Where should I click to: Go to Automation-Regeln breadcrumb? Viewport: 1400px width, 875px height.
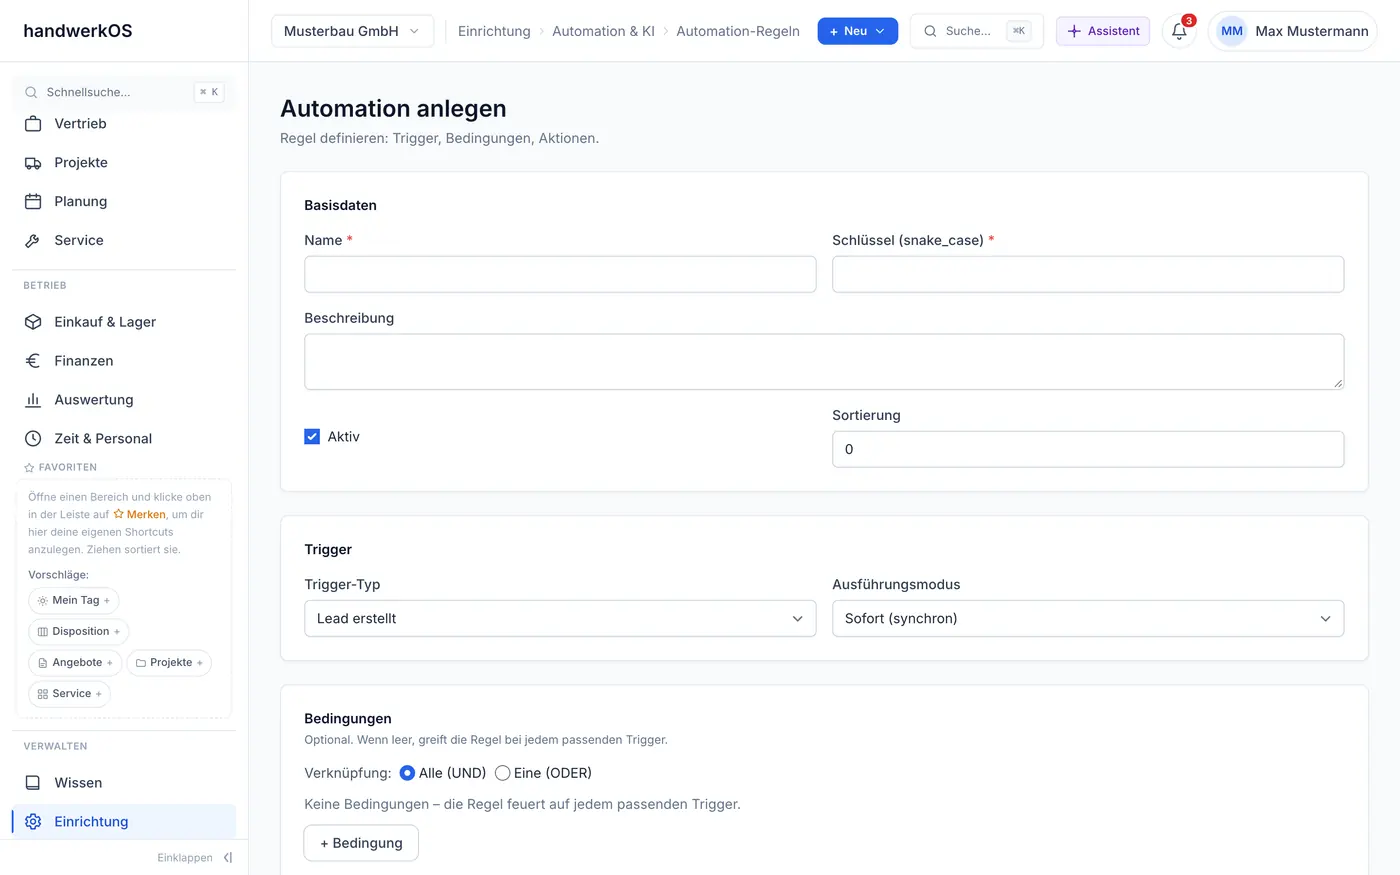tap(738, 31)
